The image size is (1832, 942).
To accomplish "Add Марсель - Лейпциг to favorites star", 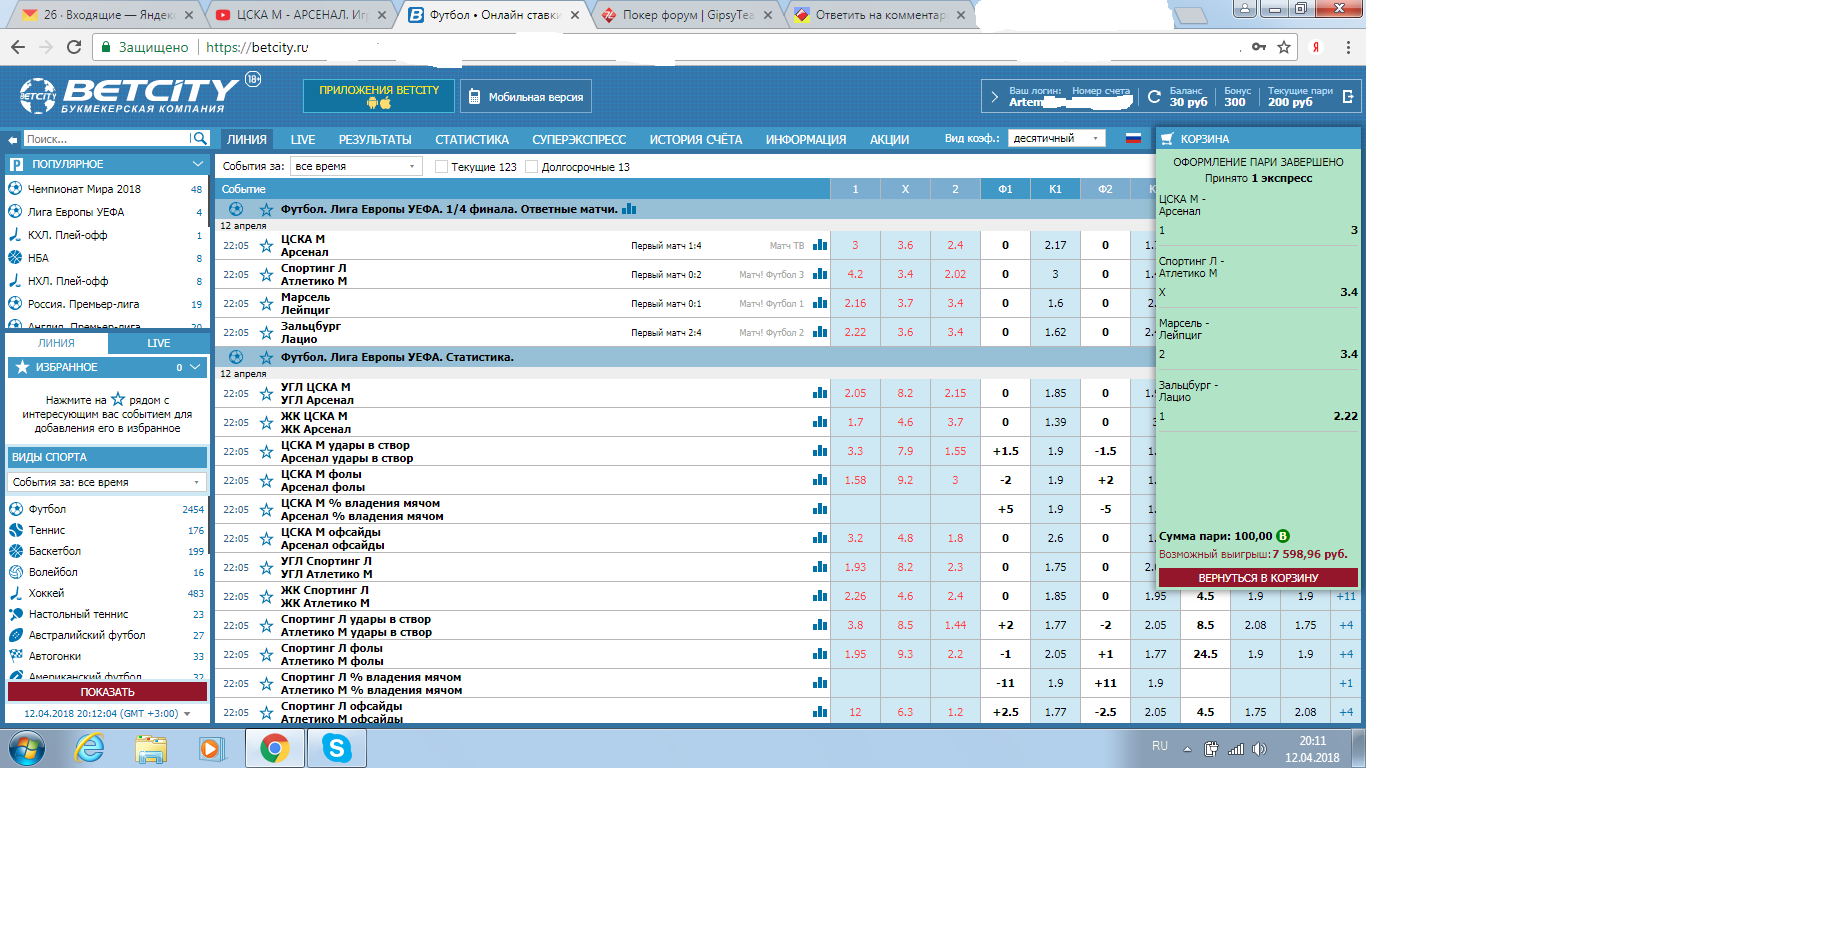I will click(266, 304).
